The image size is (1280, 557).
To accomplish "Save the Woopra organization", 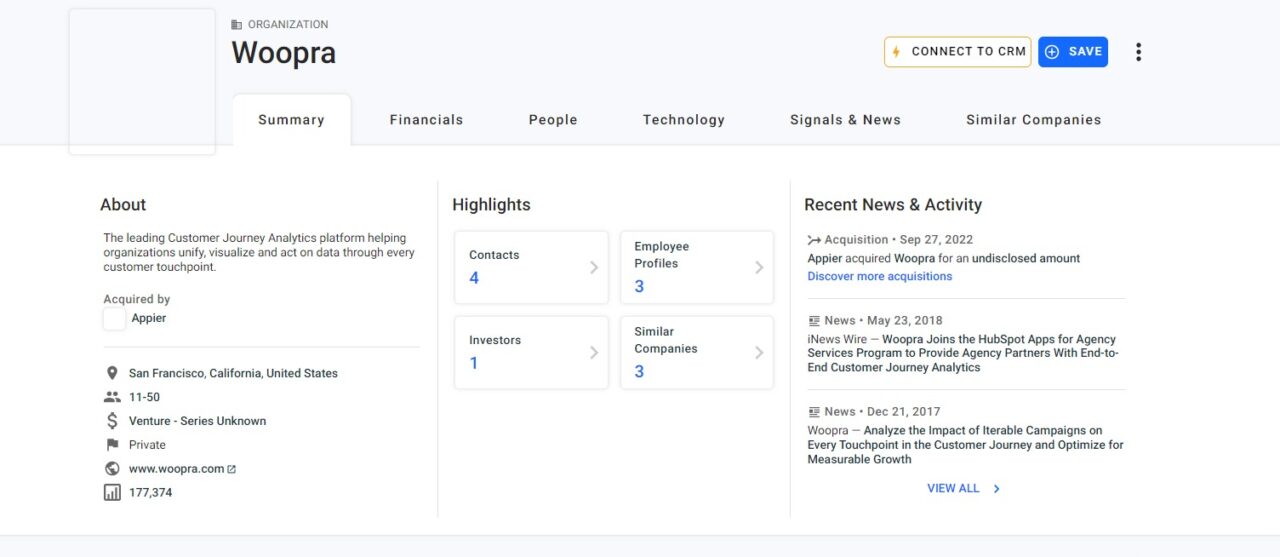I will (x=1073, y=52).
